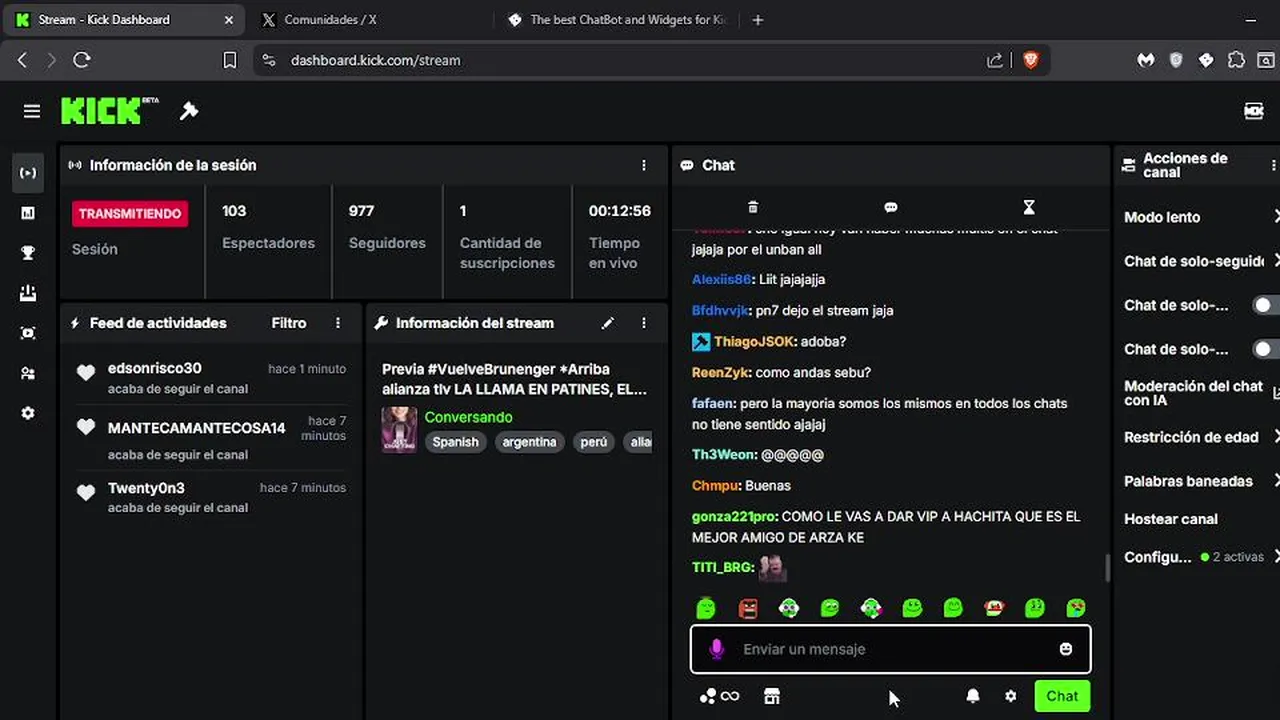This screenshot has width=1280, height=720.
Task: Click the perú tag
Action: click(594, 442)
